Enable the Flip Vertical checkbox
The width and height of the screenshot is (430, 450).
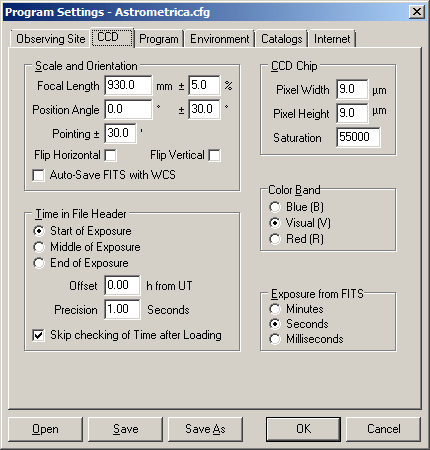[x=214, y=155]
